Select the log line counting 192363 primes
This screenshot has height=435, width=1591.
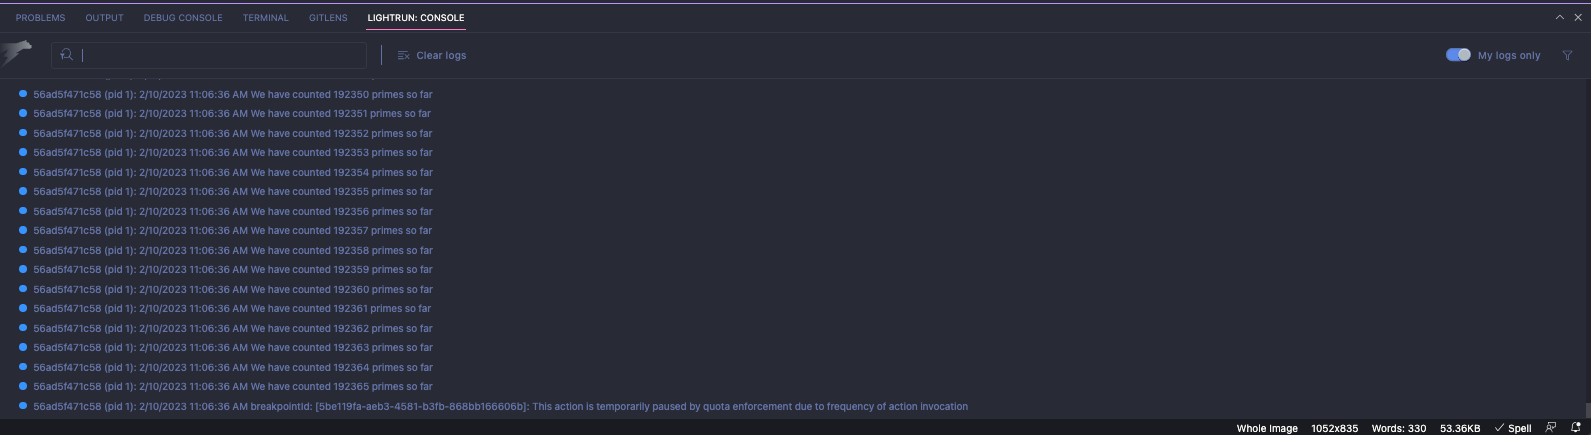(x=232, y=348)
